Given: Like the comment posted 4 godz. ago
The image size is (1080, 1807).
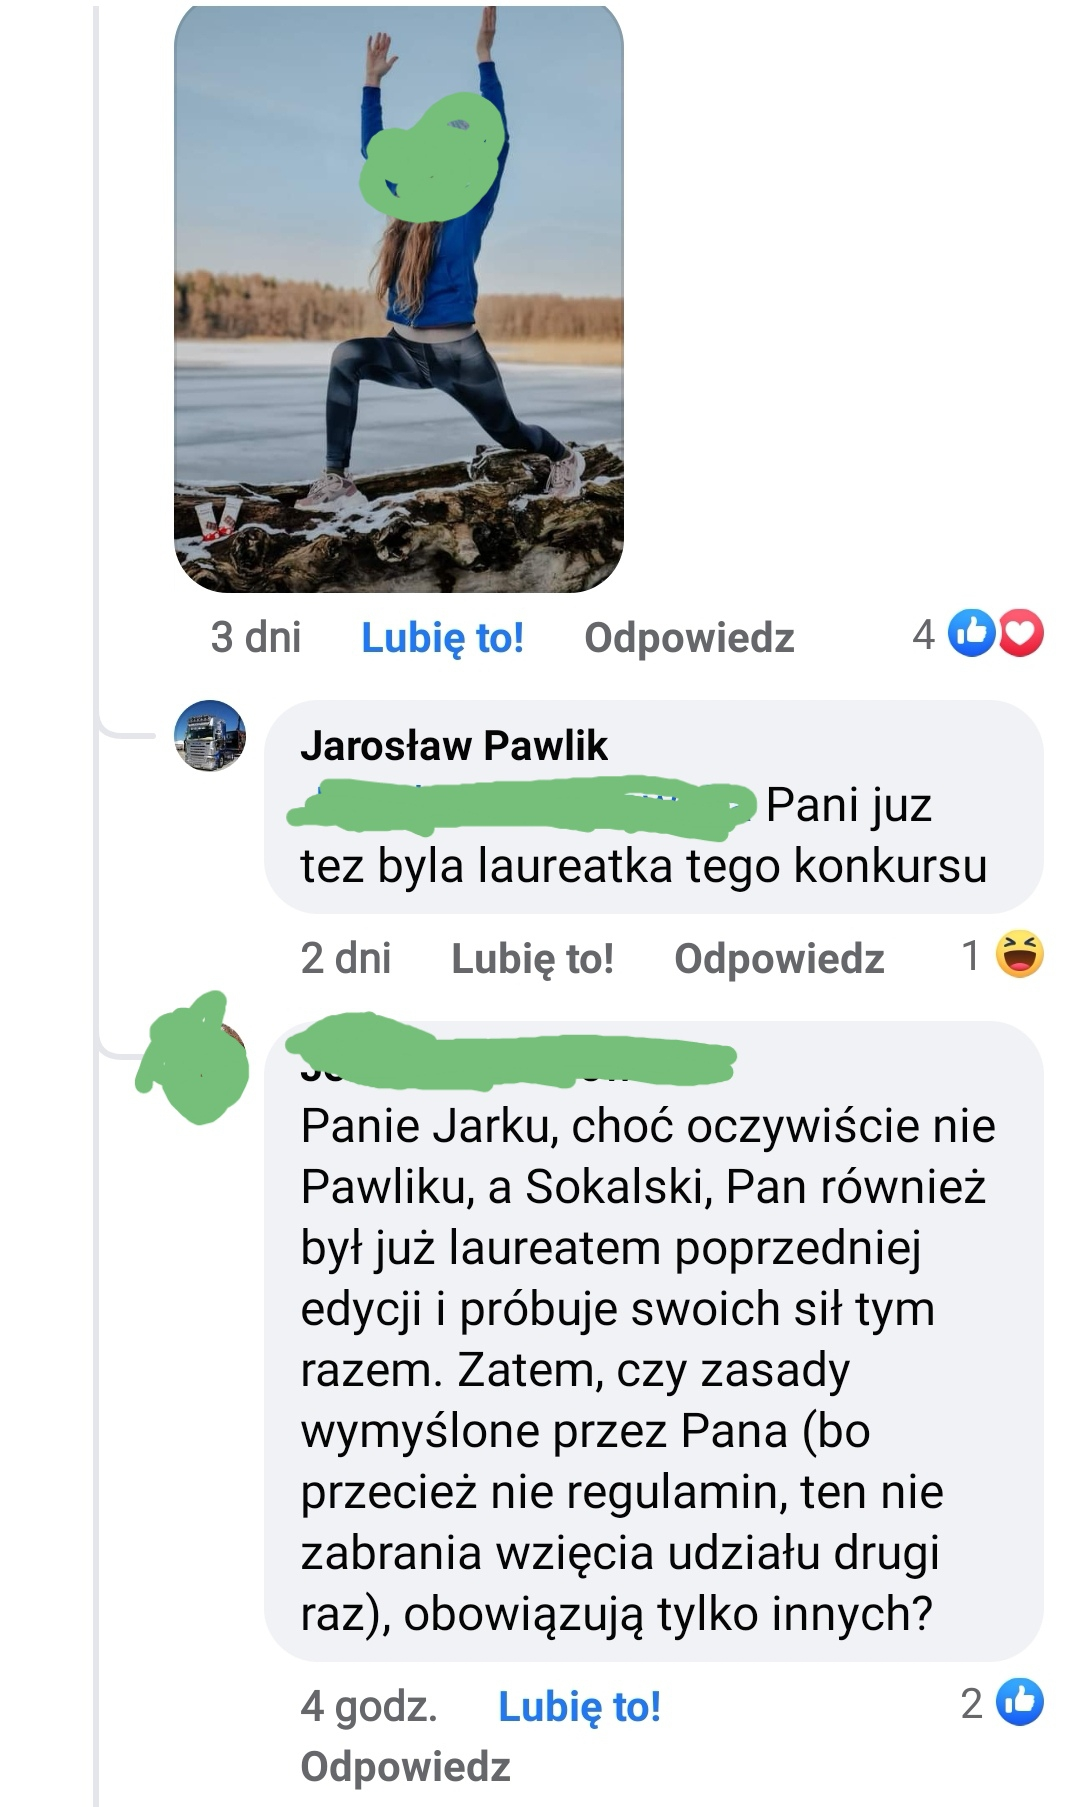Looking at the screenshot, I should 579,1706.
